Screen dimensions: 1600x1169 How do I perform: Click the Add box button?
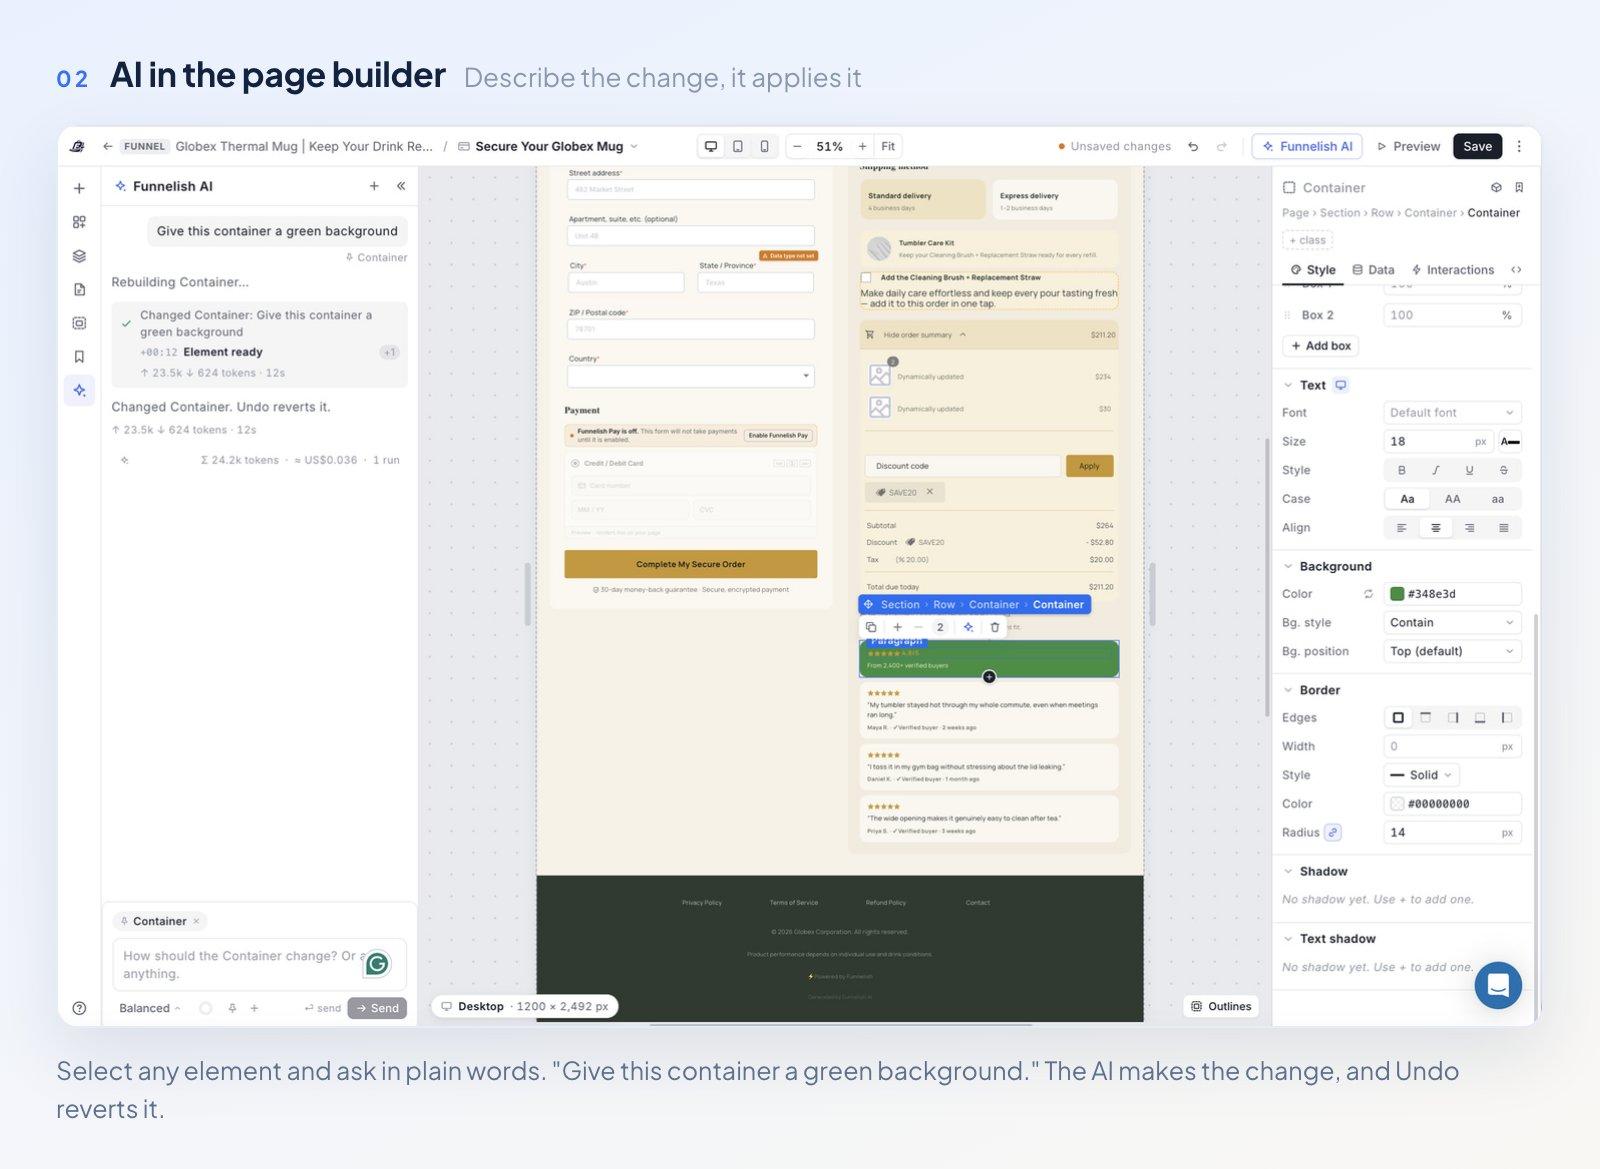point(1320,346)
